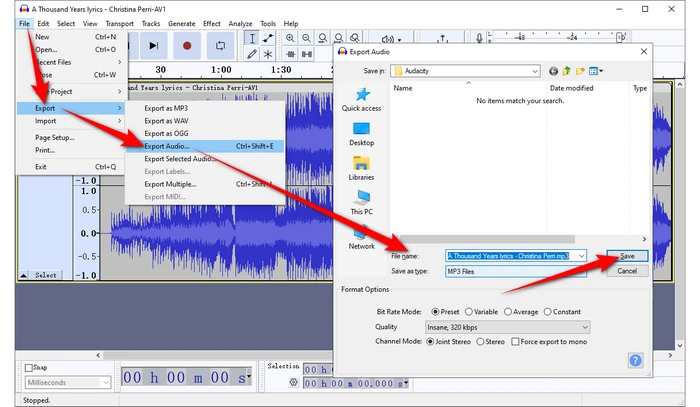
Task: Choose Export Audio... menu entry
Action: click(205, 146)
